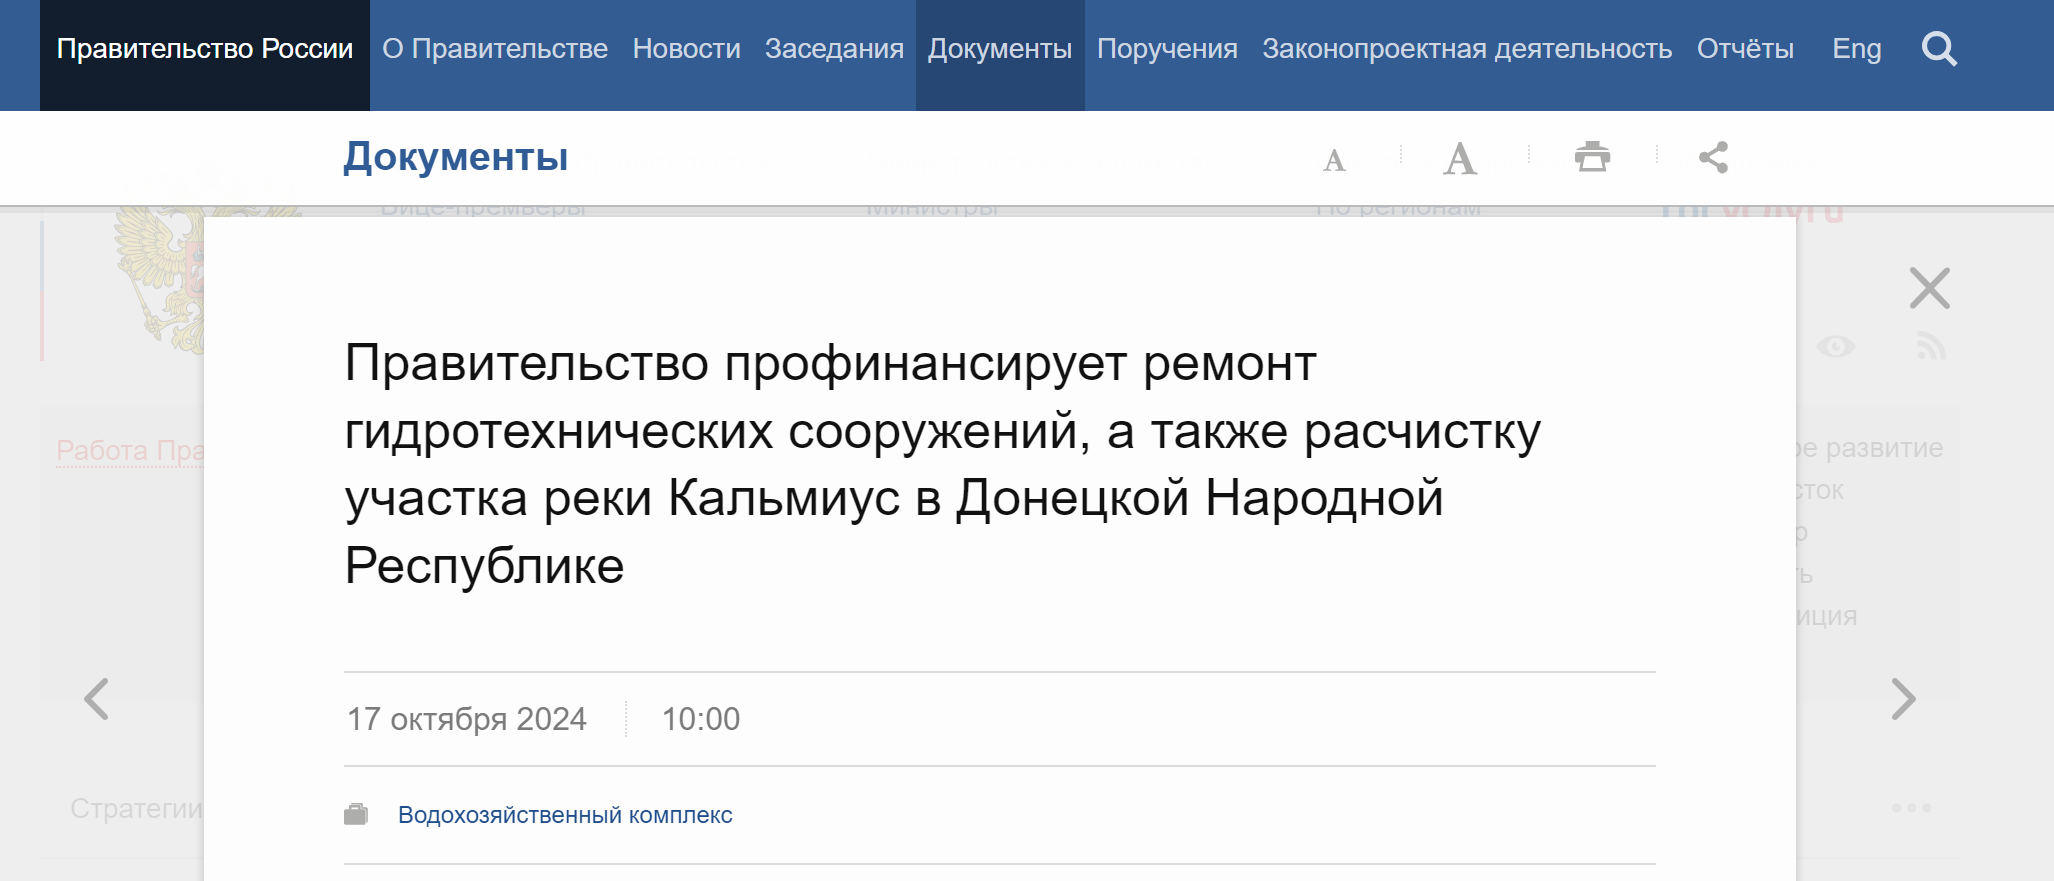The height and width of the screenshot is (881, 2054).
Task: Click the date 17 октября 2024
Action: [467, 719]
